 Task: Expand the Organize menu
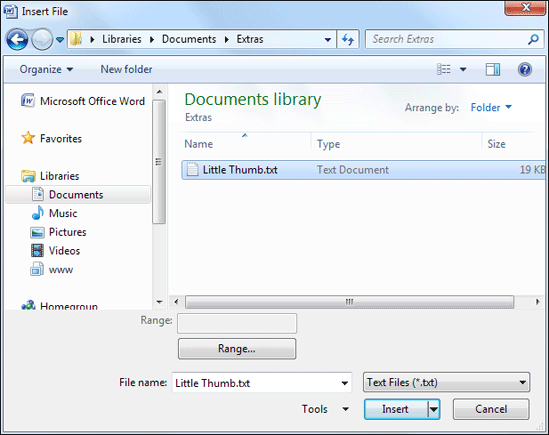tap(46, 69)
